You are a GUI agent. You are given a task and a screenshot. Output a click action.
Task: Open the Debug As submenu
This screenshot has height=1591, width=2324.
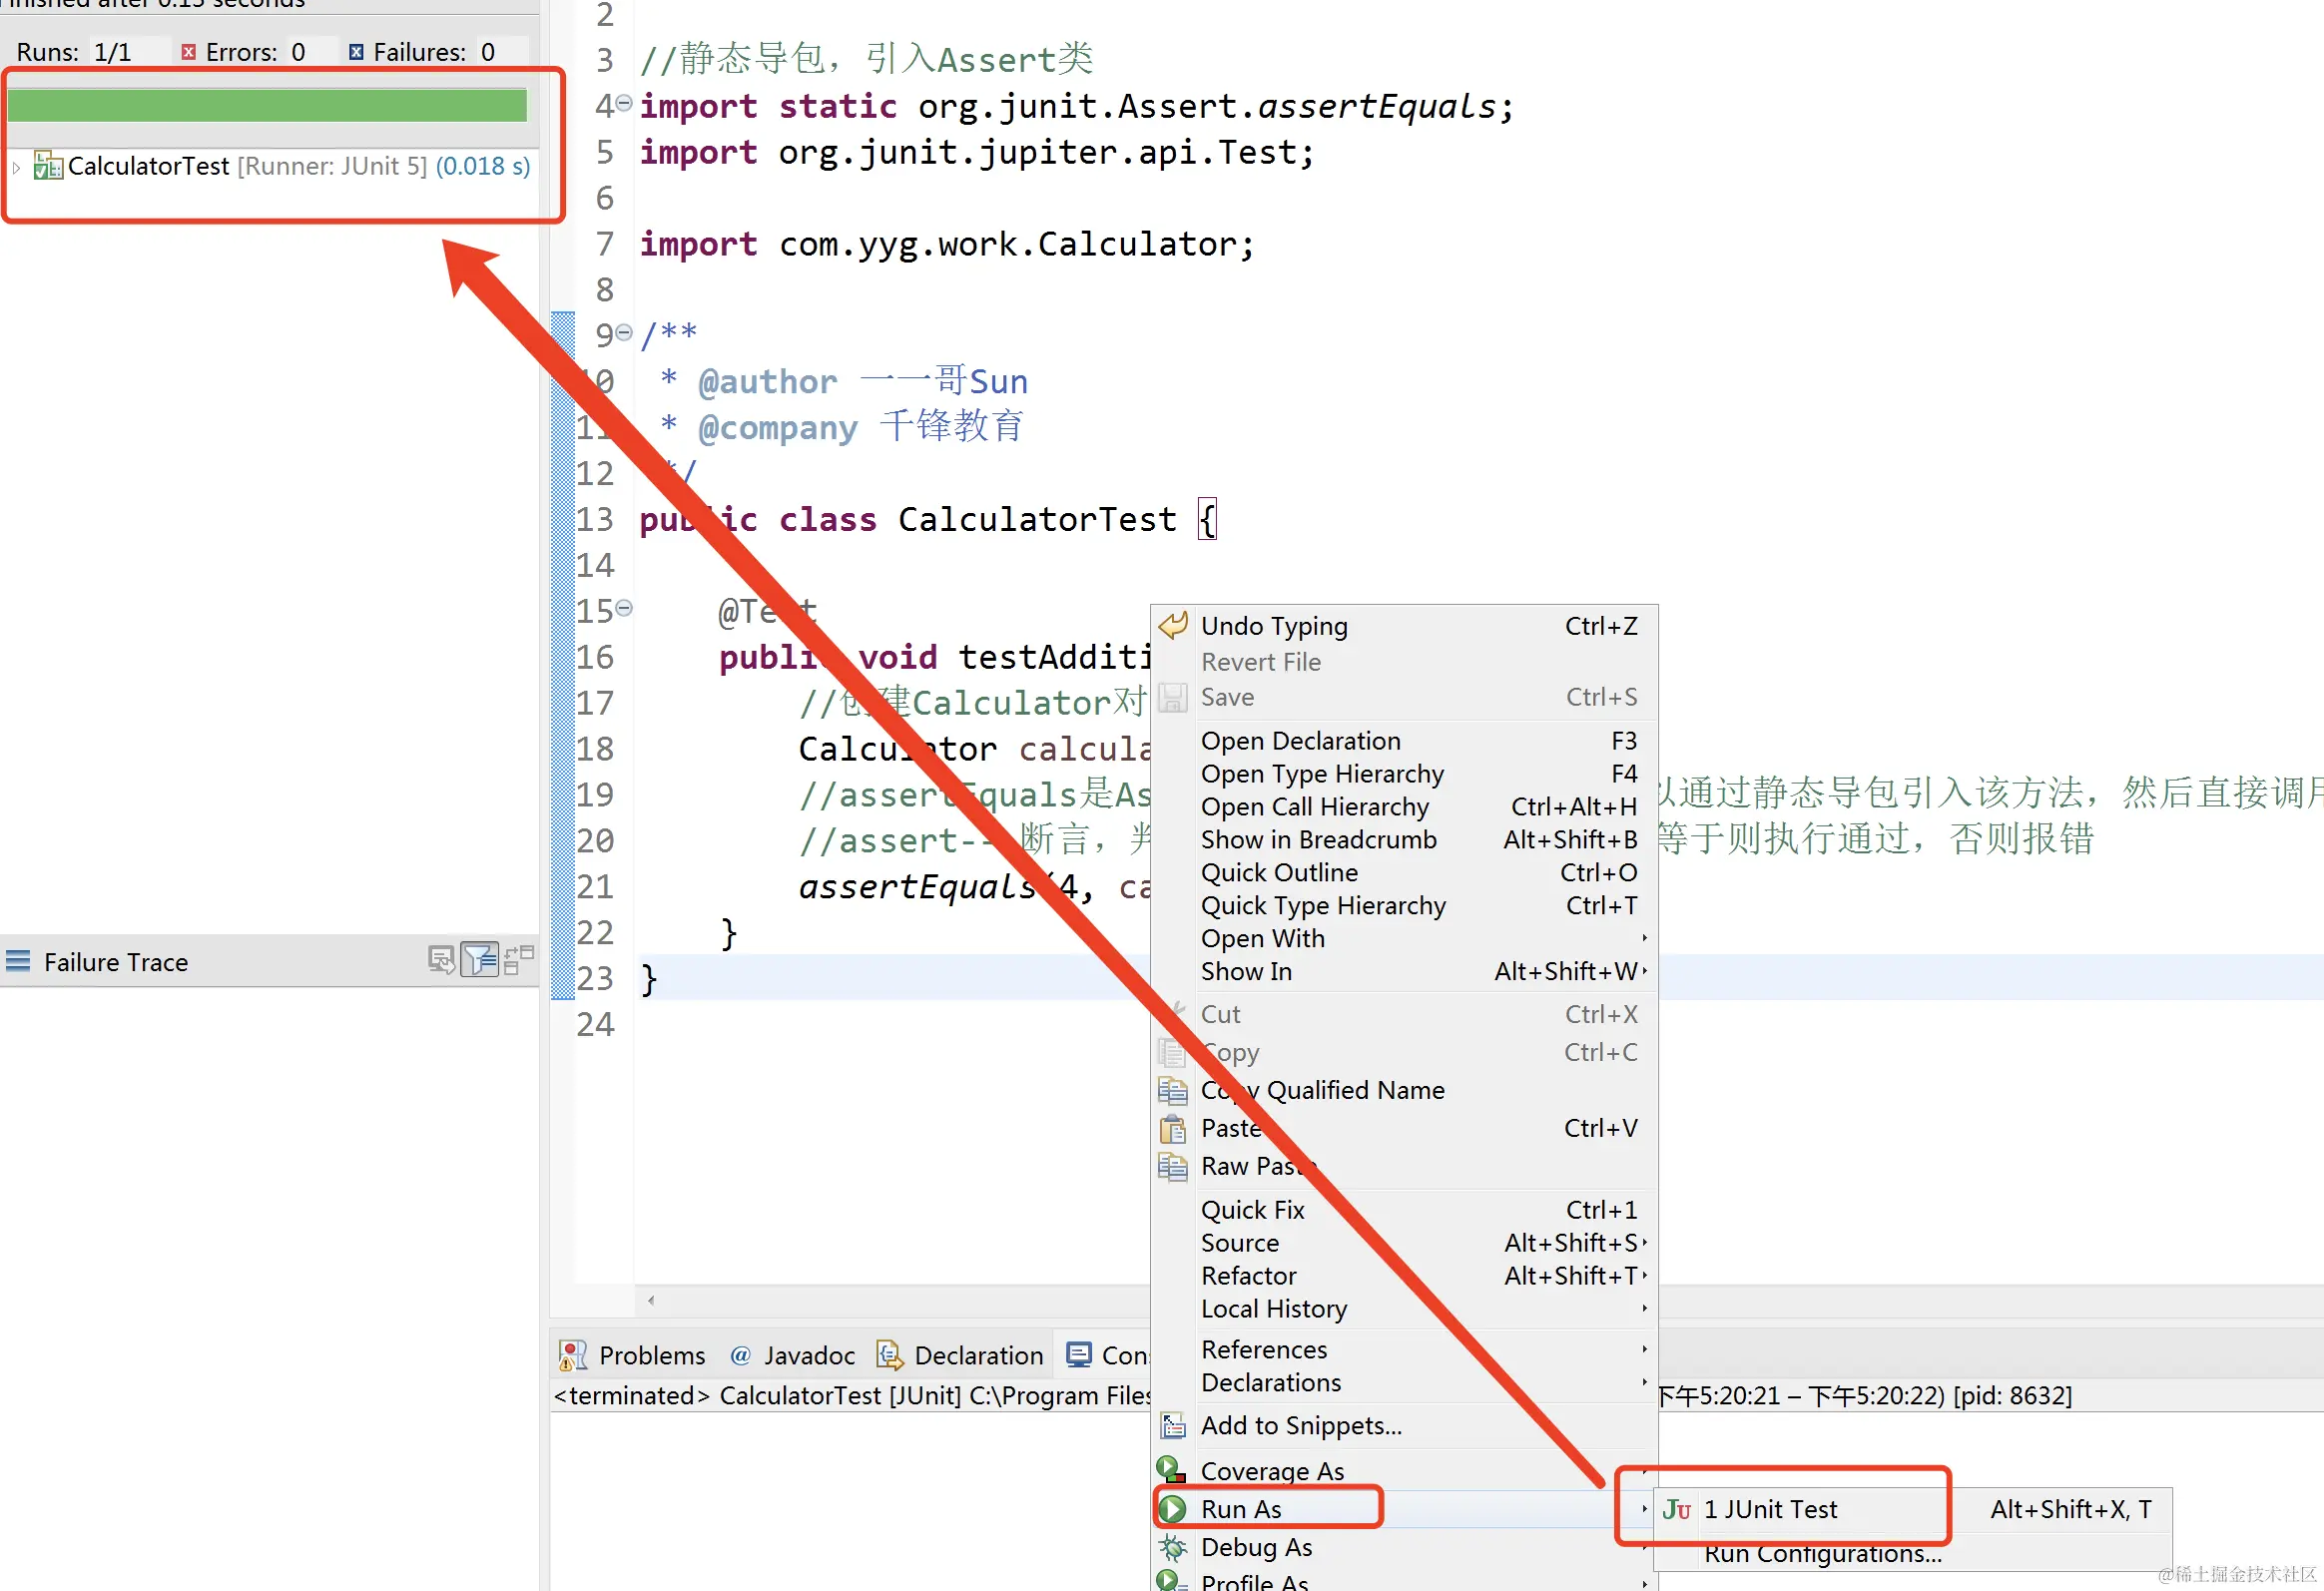pyautogui.click(x=1404, y=1548)
